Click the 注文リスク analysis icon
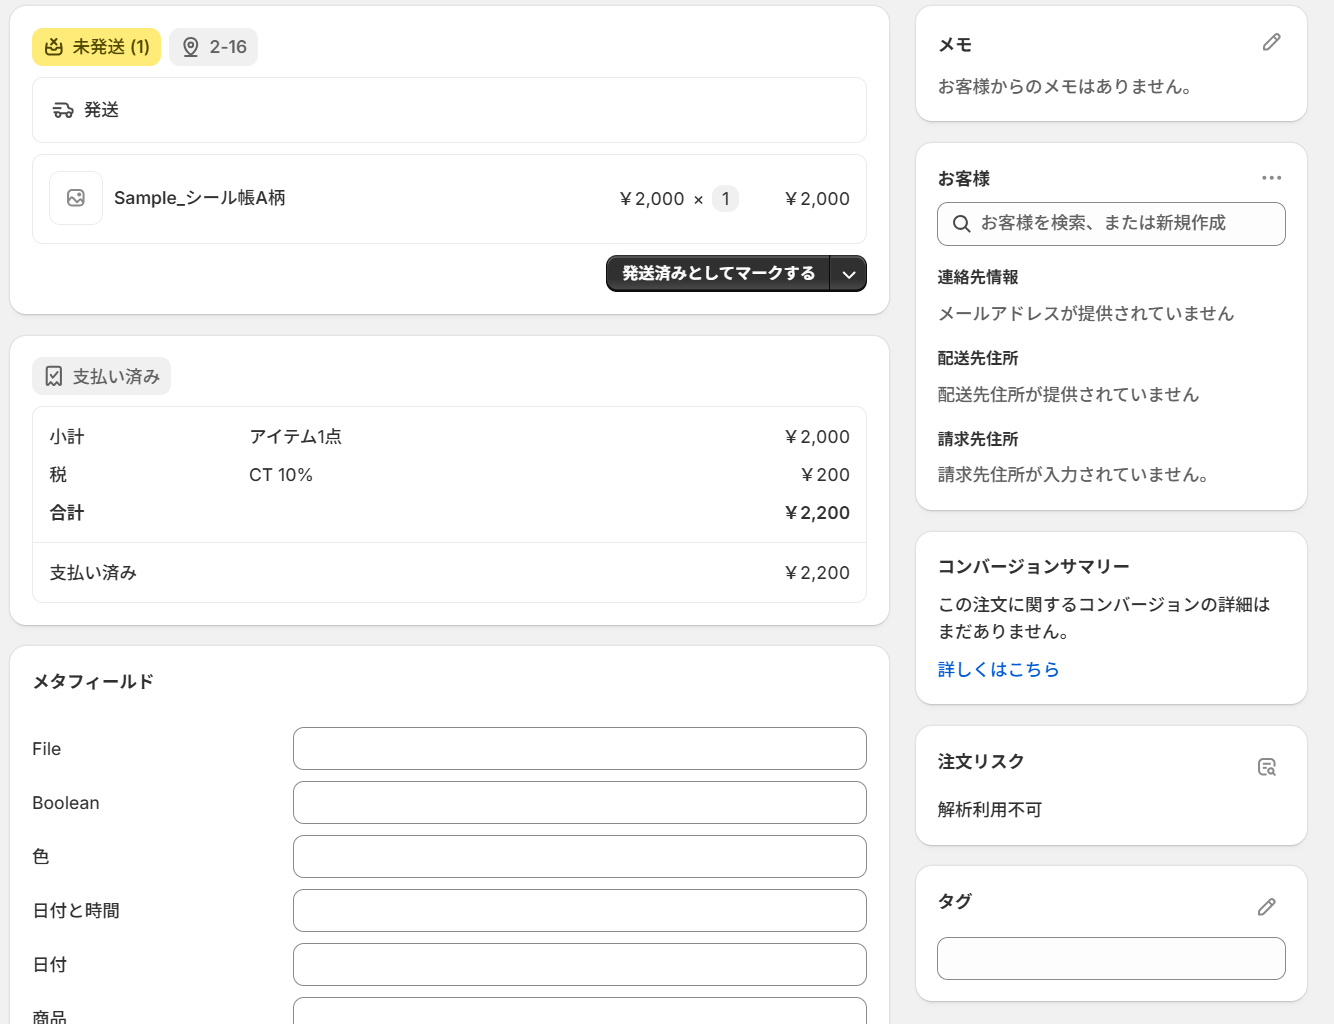This screenshot has height=1024, width=1334. pos(1266,767)
